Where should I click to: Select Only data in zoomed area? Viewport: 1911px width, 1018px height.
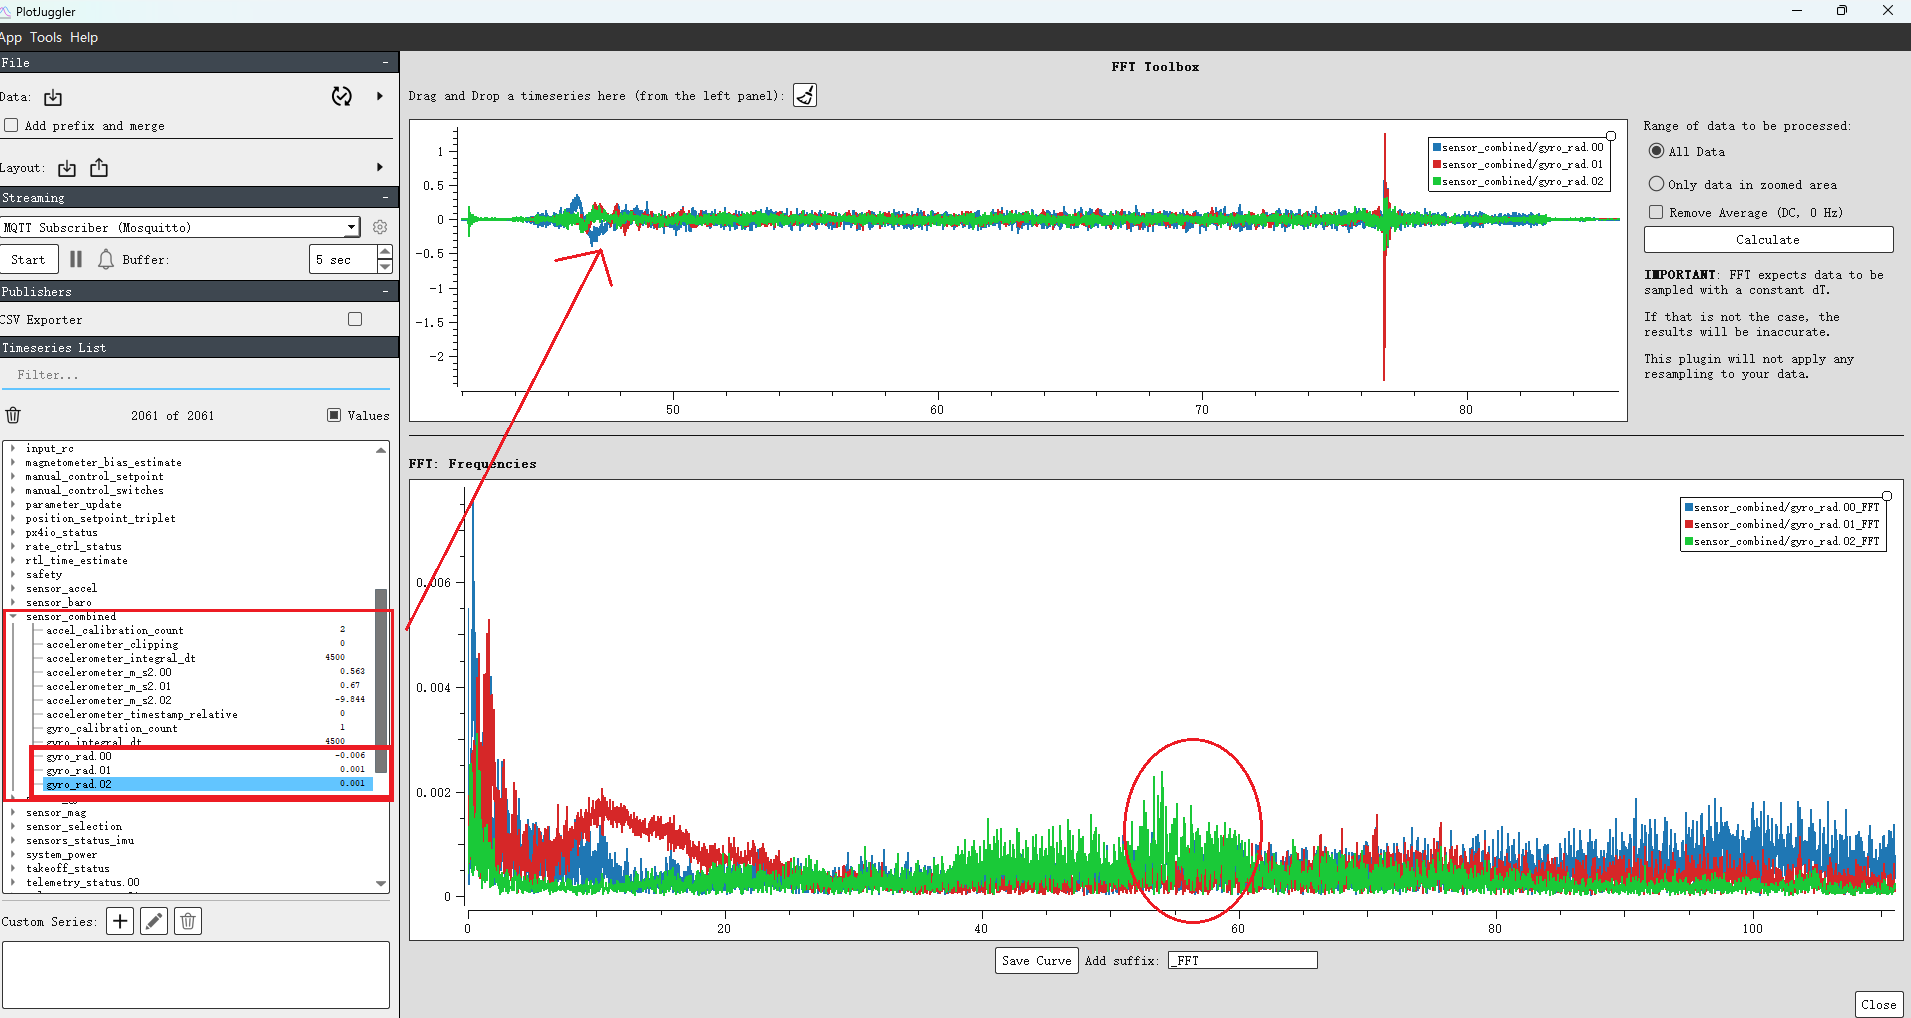point(1657,184)
